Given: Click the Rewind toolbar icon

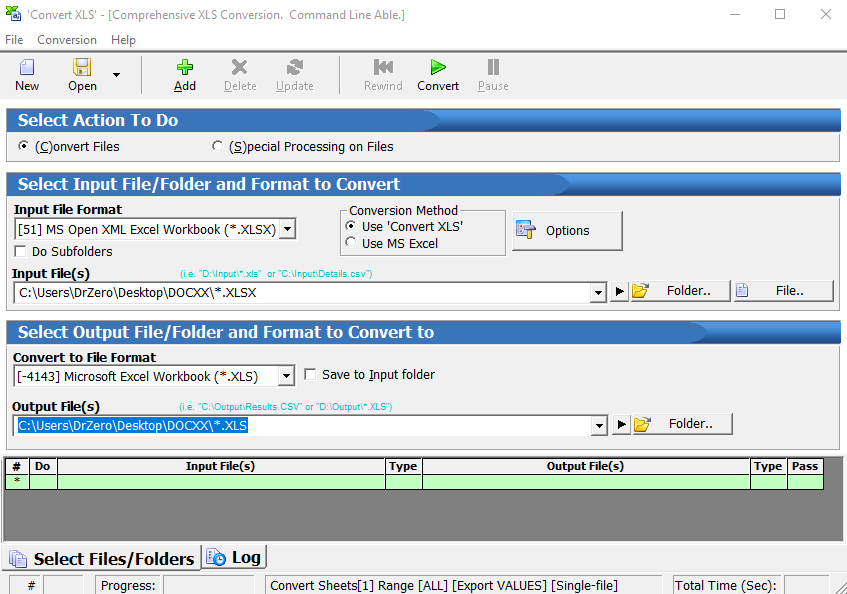Looking at the screenshot, I should point(383,68).
